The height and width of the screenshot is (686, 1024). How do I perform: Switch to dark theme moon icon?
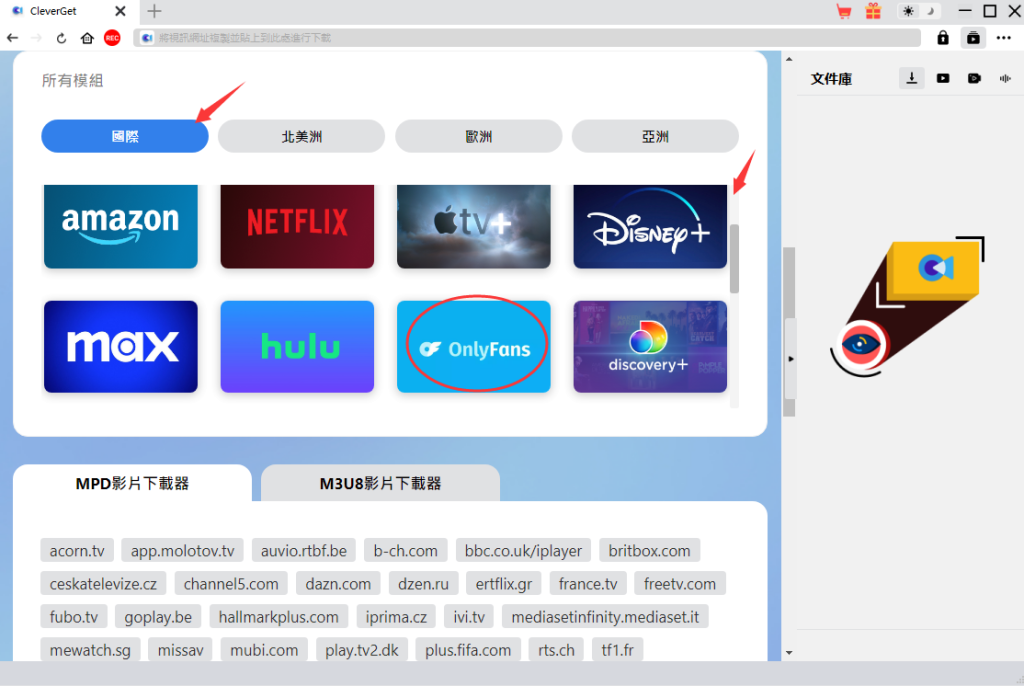coord(931,11)
